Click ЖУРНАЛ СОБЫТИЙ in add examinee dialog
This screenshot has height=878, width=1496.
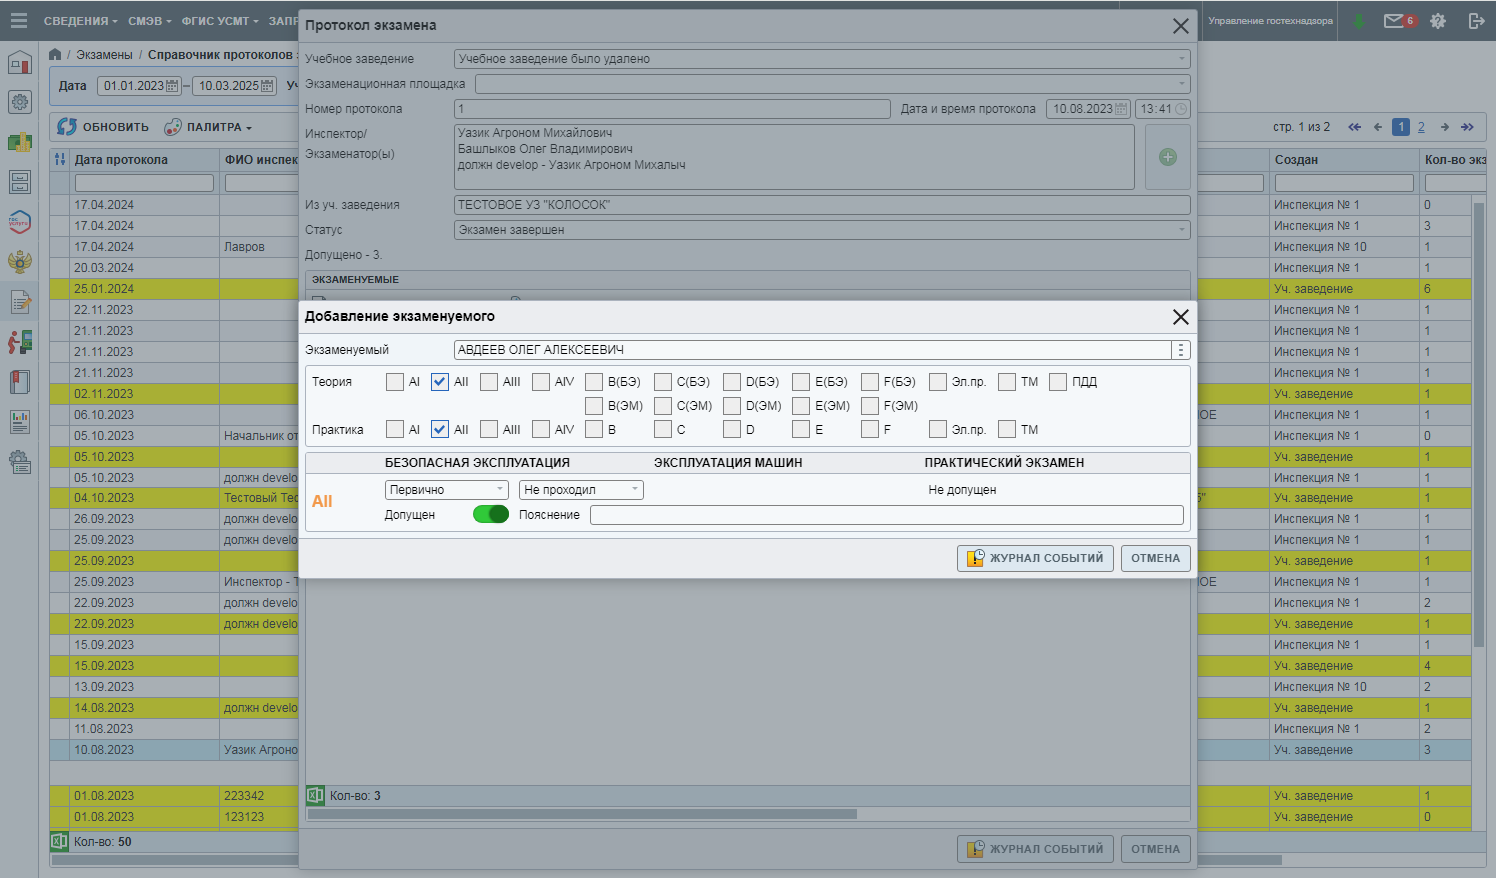[x=1035, y=558]
